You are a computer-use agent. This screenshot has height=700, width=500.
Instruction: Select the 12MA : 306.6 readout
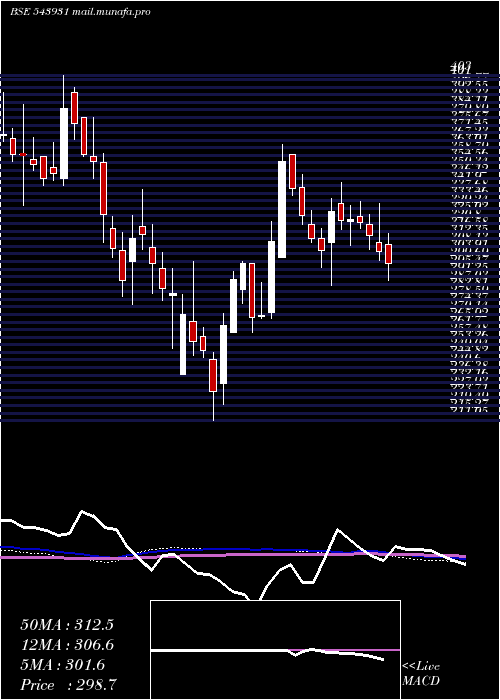67,645
